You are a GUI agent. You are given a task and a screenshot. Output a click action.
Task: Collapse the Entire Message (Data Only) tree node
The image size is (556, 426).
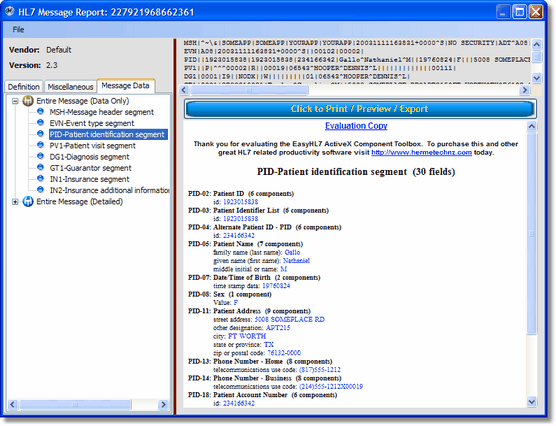[x=15, y=101]
